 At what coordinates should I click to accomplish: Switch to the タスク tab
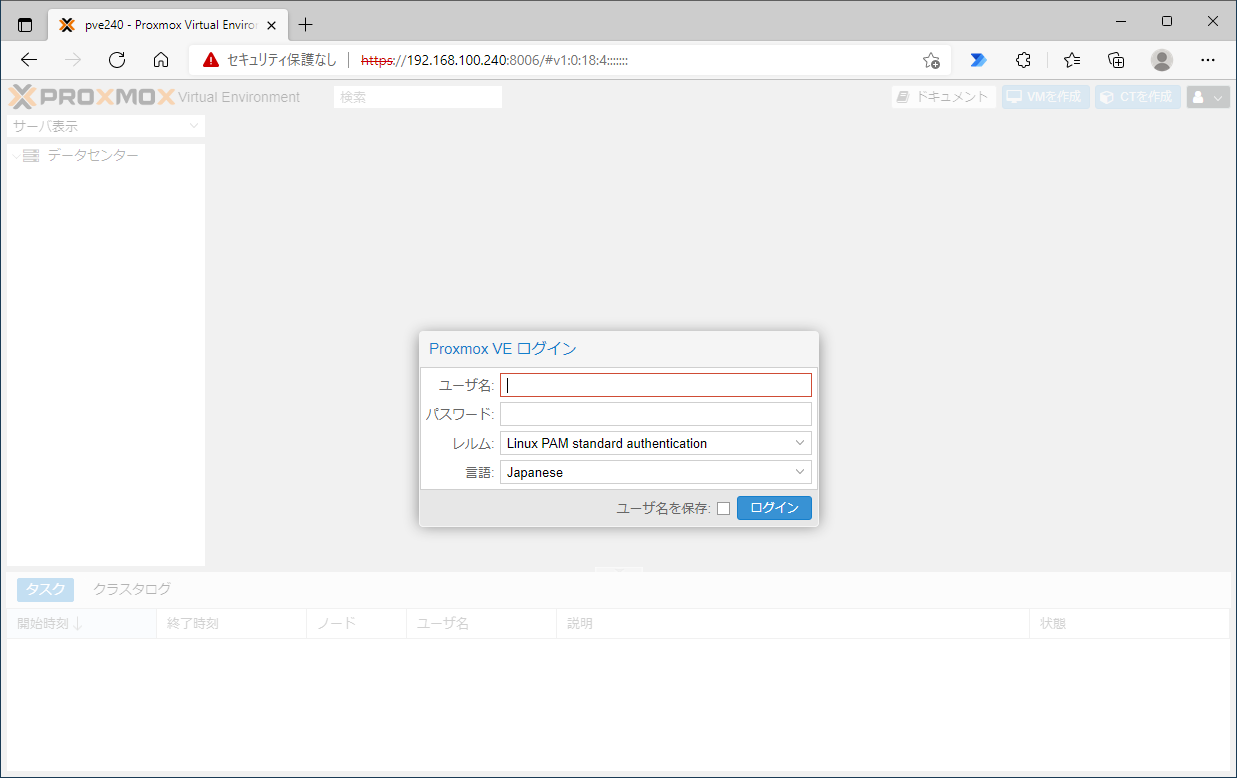coord(45,590)
